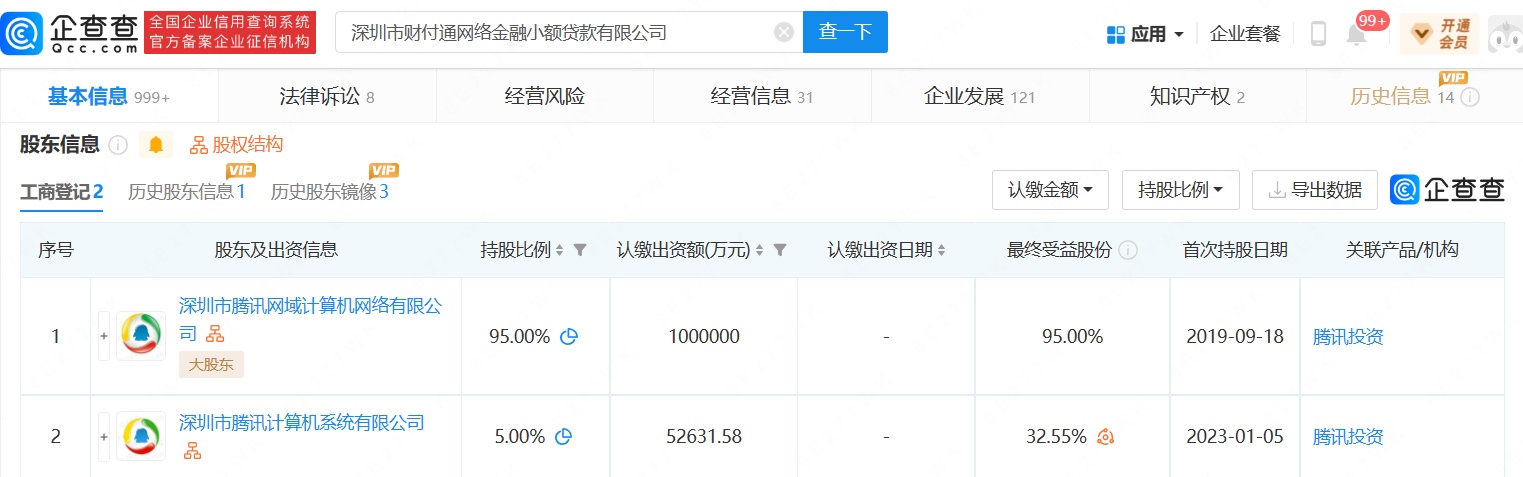
Task: Open the 应用 dropdown menu
Action: pos(1145,34)
